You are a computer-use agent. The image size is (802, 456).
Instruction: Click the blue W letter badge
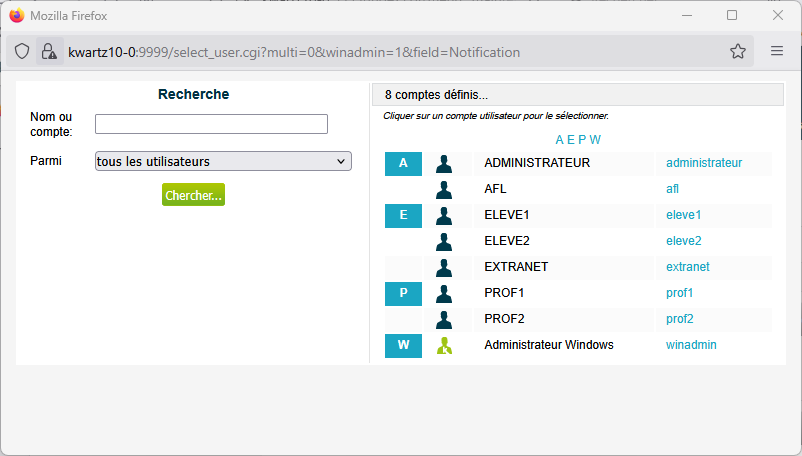[404, 346]
